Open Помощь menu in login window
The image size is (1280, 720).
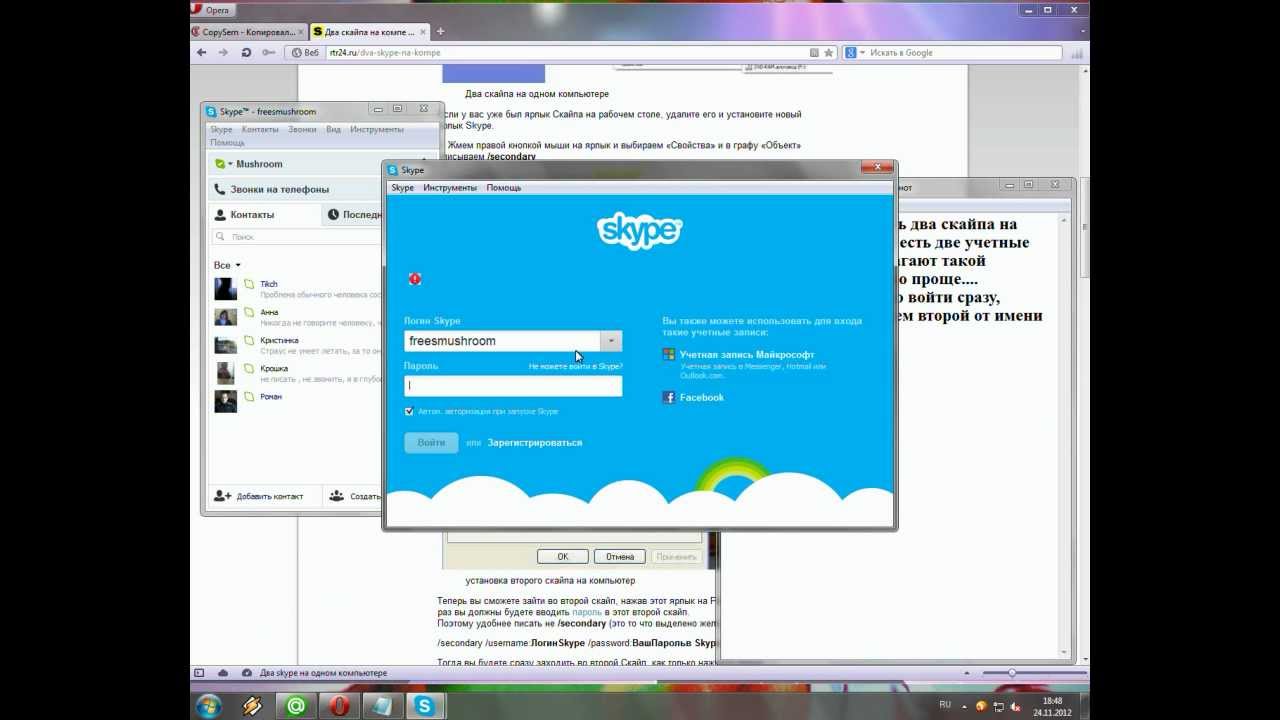tap(504, 188)
